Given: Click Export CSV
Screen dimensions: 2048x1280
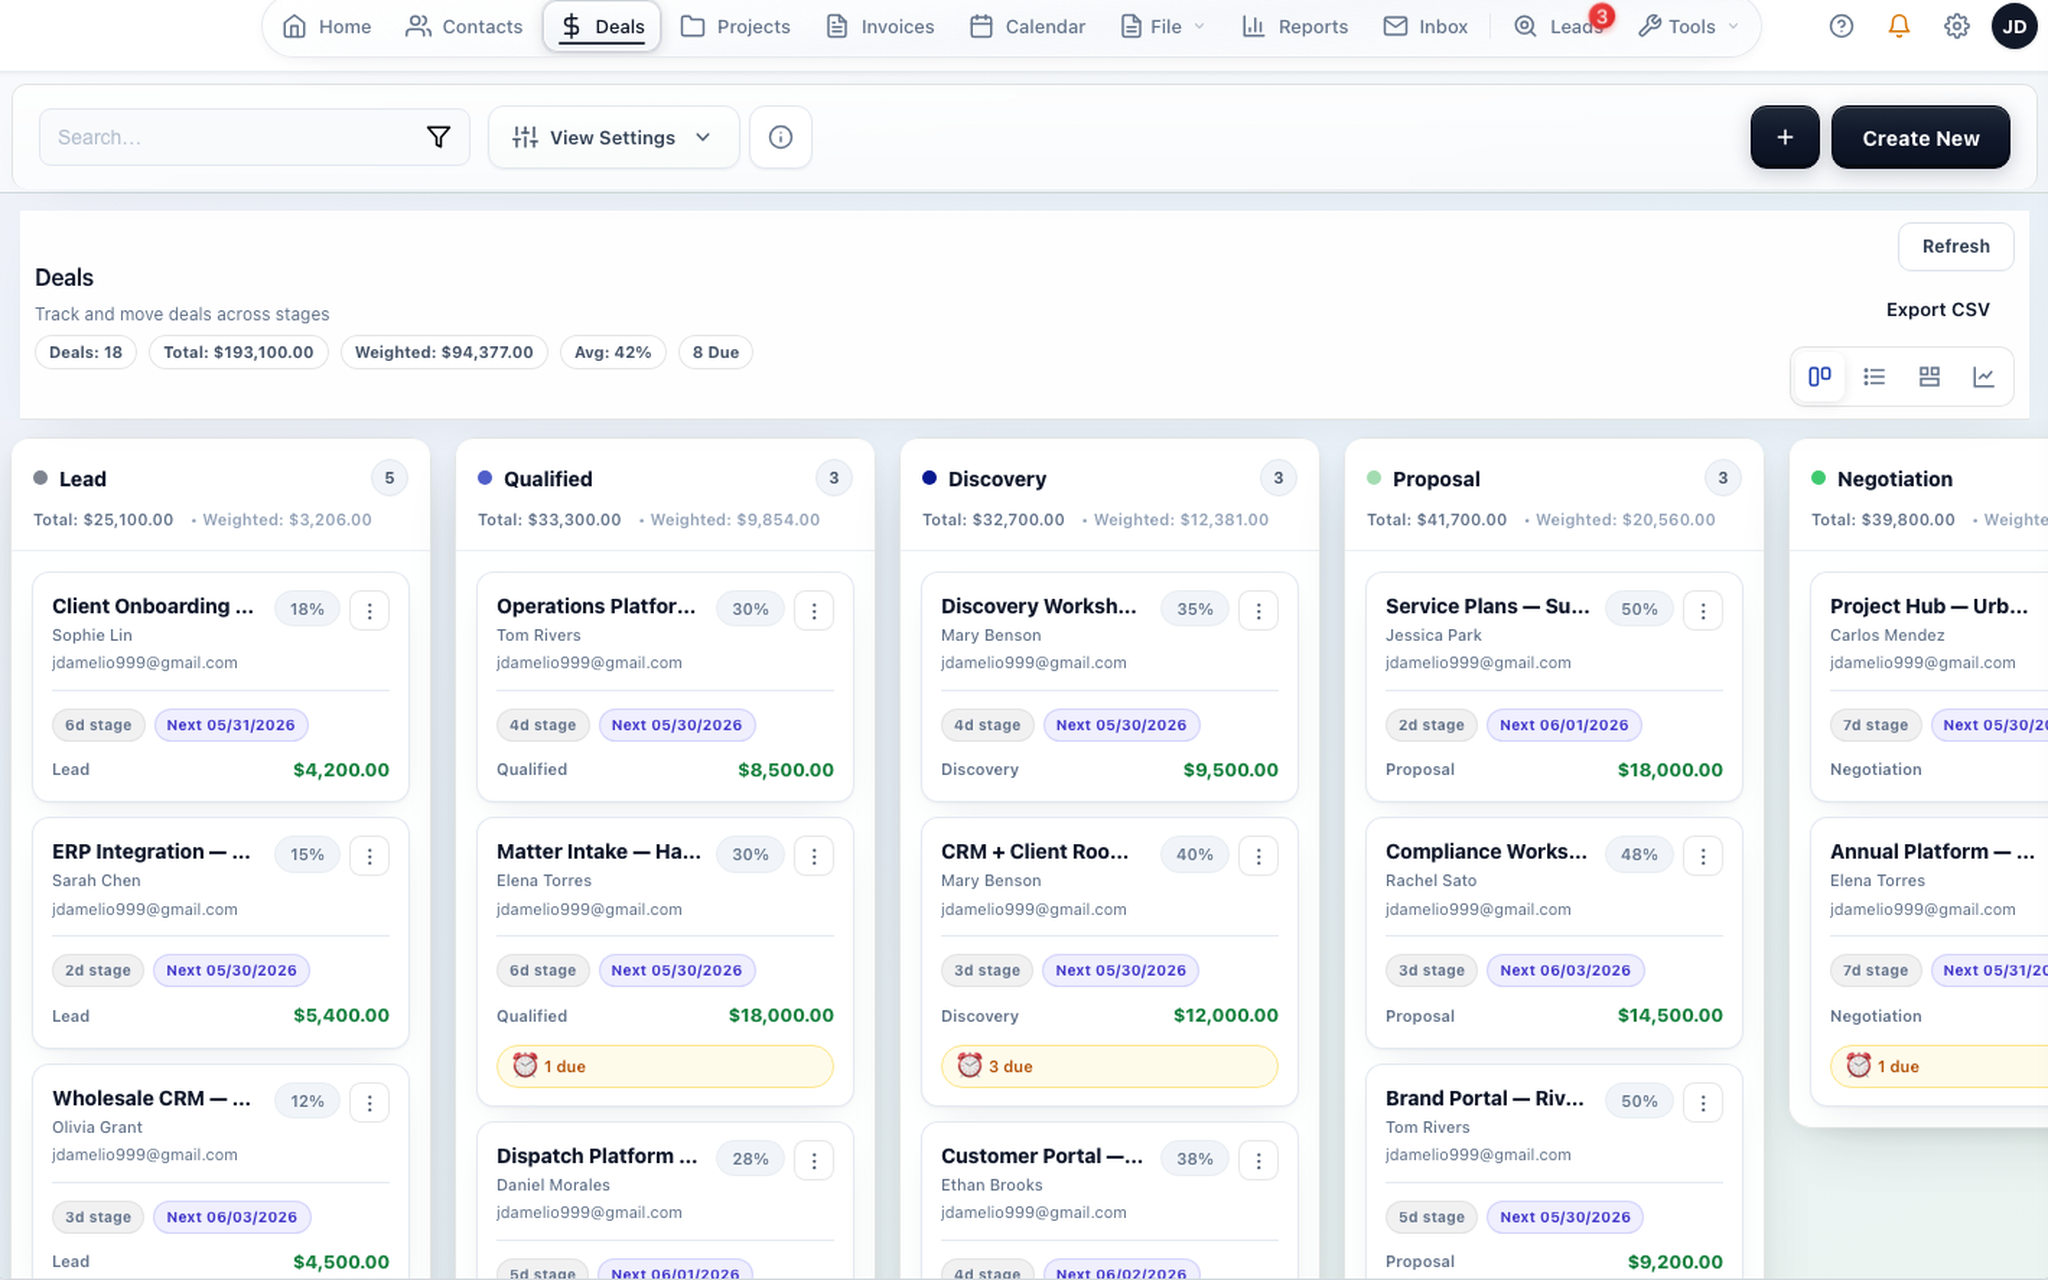Looking at the screenshot, I should (x=1938, y=310).
